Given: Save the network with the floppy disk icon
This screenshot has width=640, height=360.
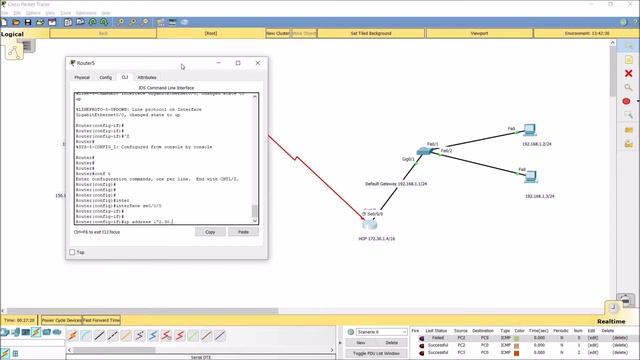Looking at the screenshot, I should pyautogui.click(x=28, y=22).
